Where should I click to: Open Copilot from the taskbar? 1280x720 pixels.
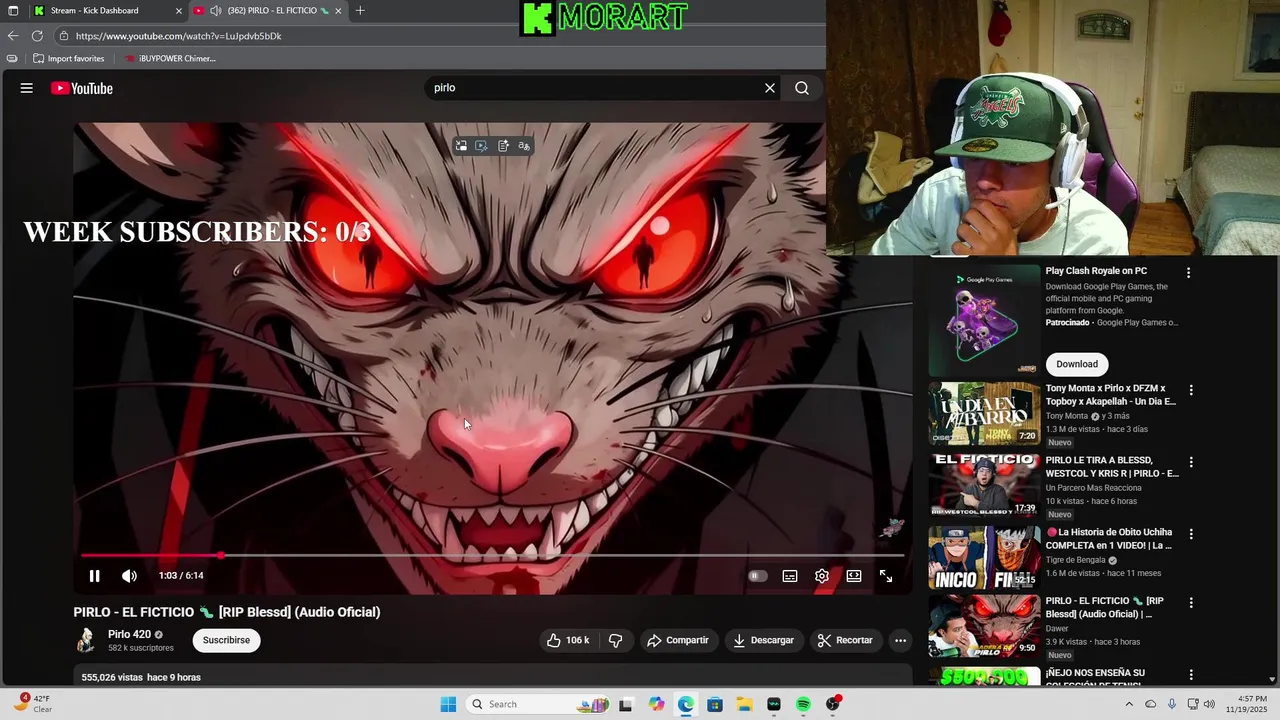[x=656, y=704]
